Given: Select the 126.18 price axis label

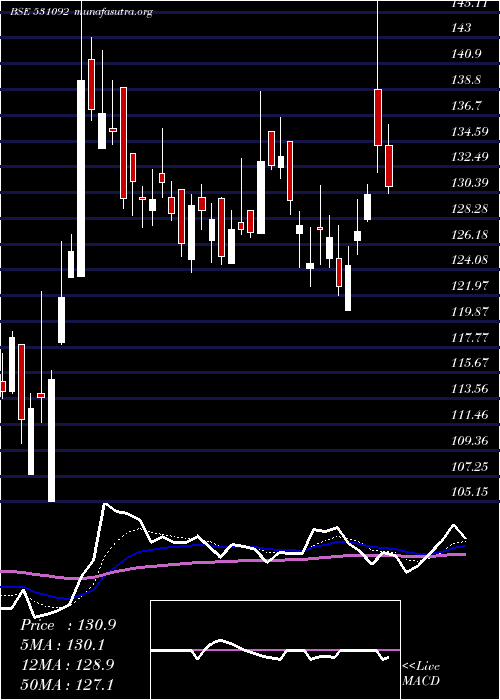Looking at the screenshot, I should coord(470,234).
